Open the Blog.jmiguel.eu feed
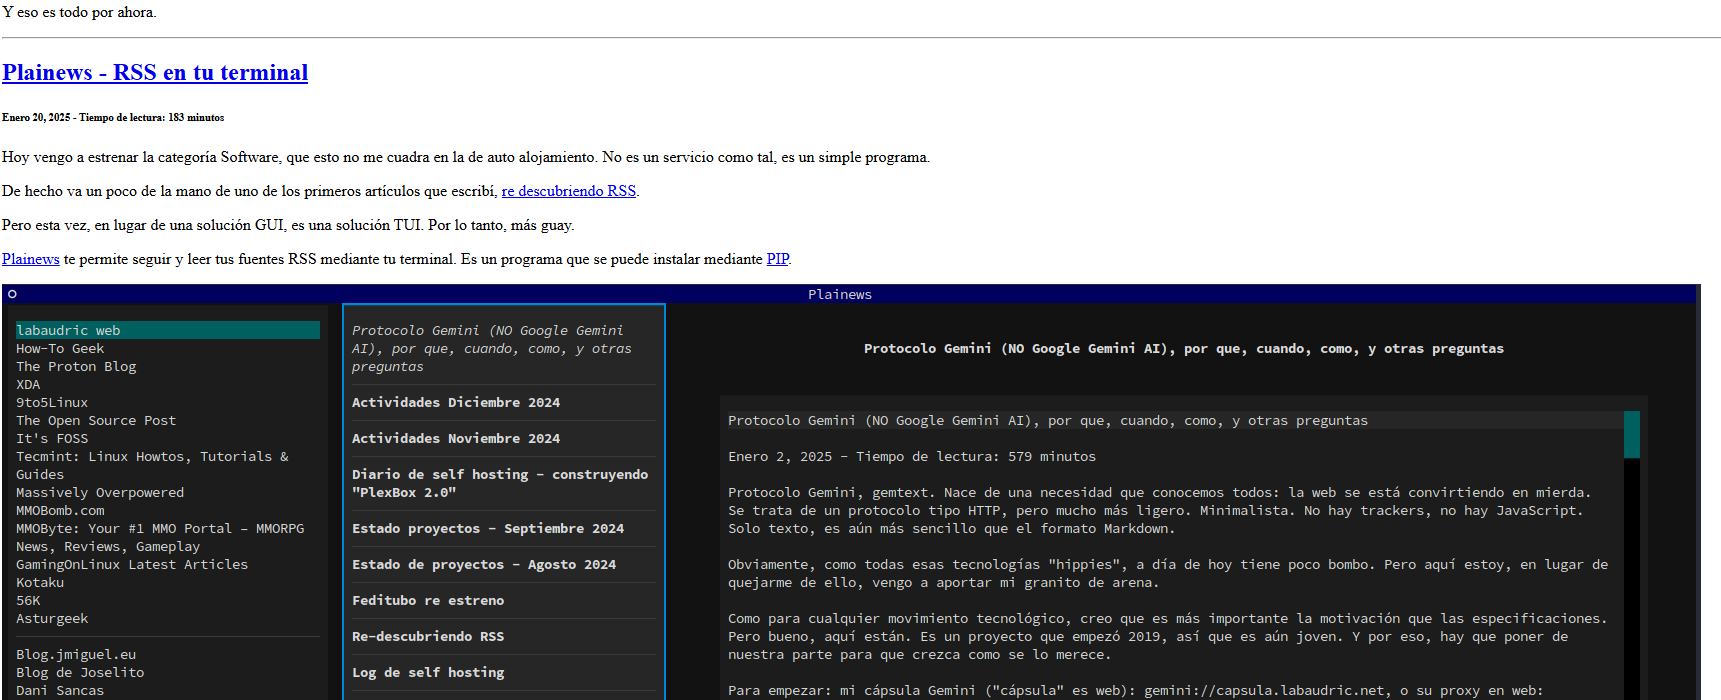 click(x=76, y=655)
